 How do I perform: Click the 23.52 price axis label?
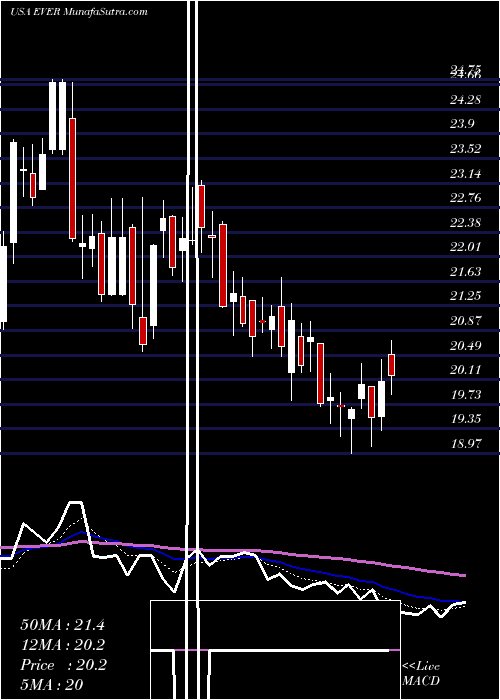coord(466,148)
